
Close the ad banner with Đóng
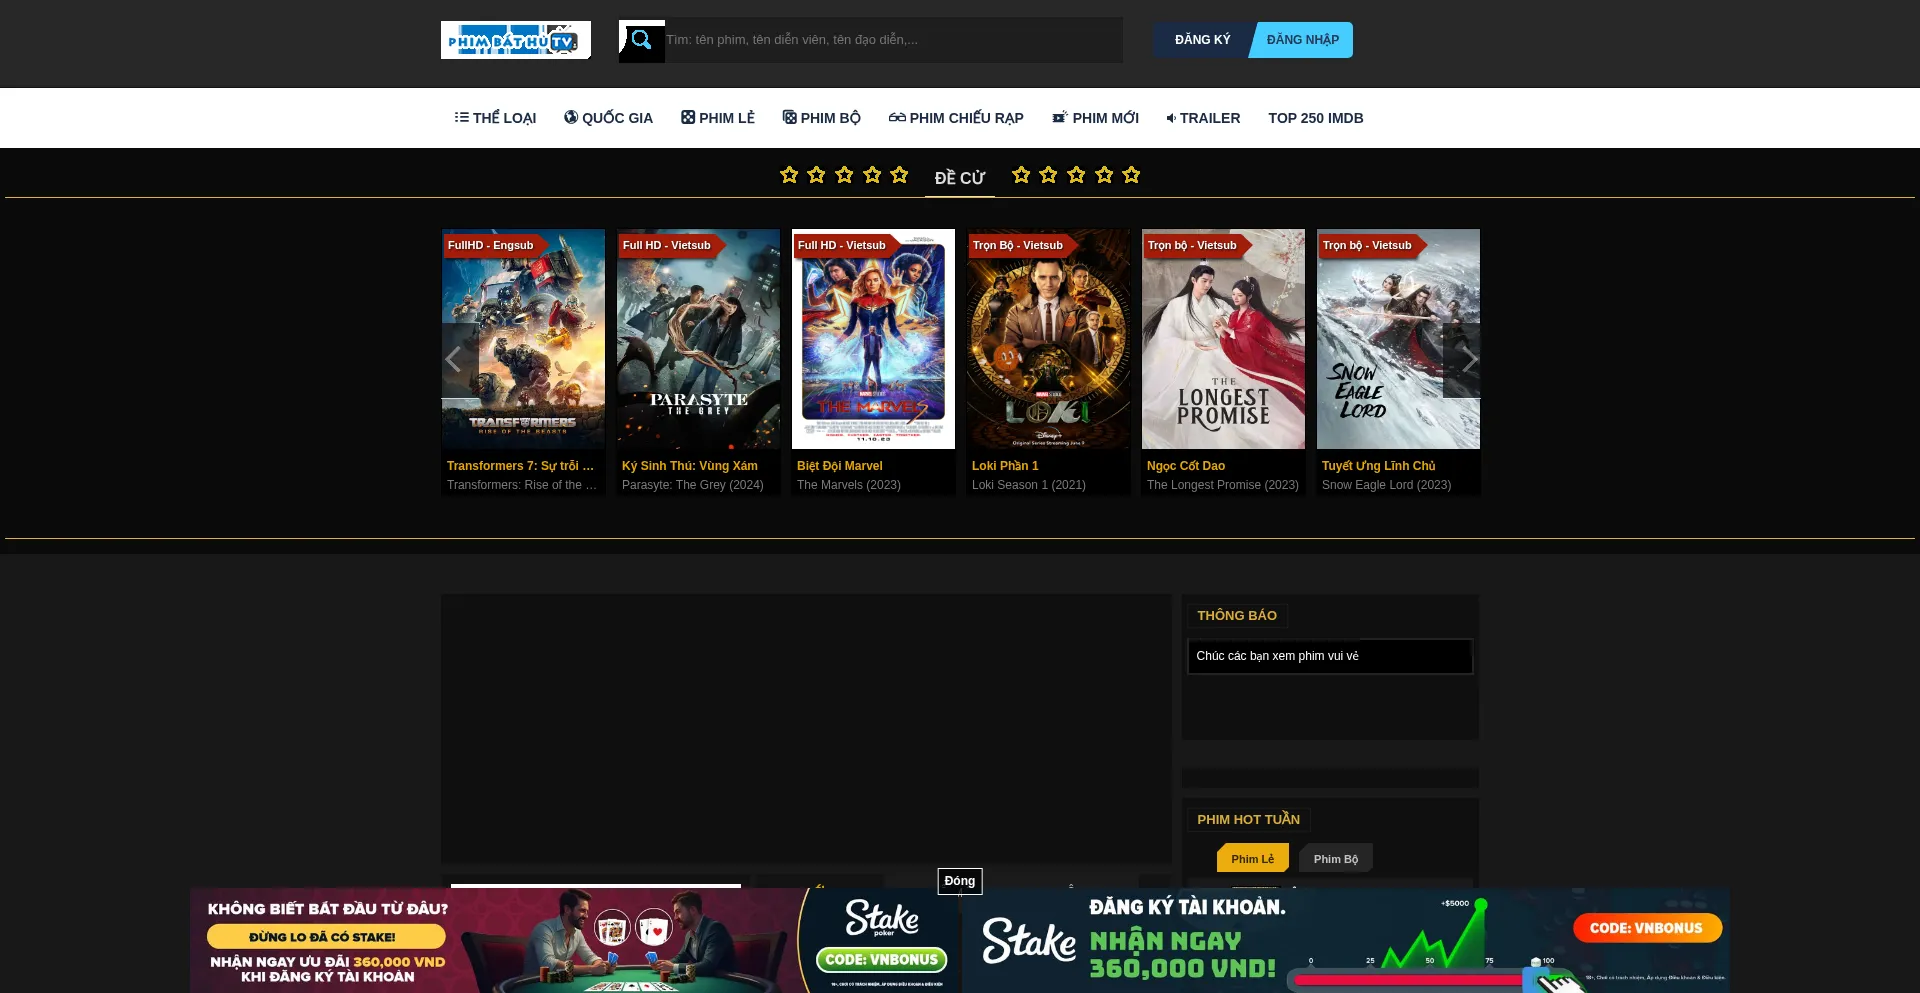coord(959,881)
